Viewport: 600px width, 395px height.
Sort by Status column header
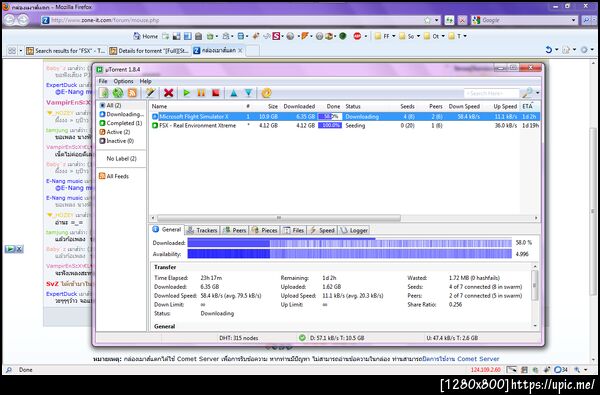tap(353, 106)
